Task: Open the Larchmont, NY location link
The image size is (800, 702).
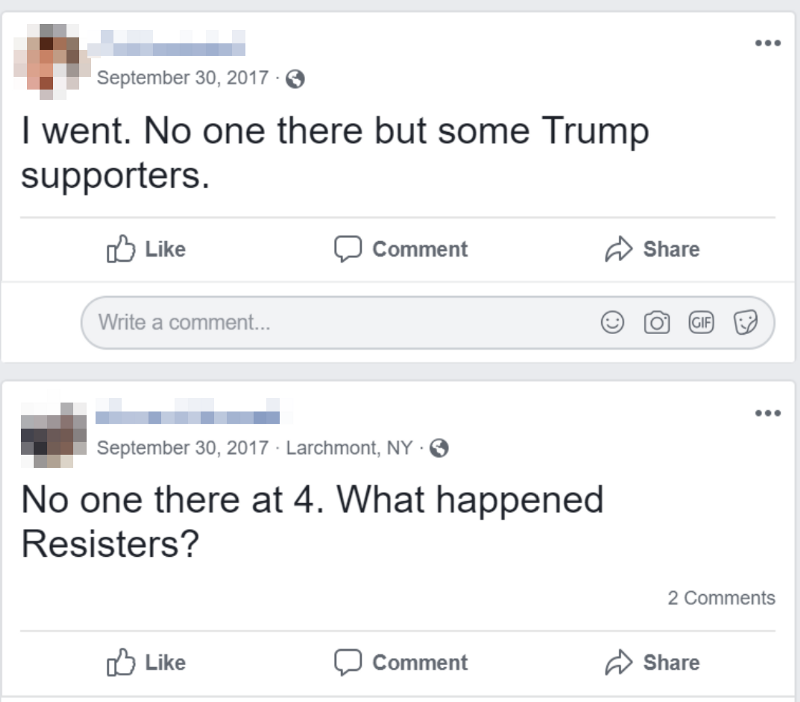Action: pyautogui.click(x=349, y=448)
